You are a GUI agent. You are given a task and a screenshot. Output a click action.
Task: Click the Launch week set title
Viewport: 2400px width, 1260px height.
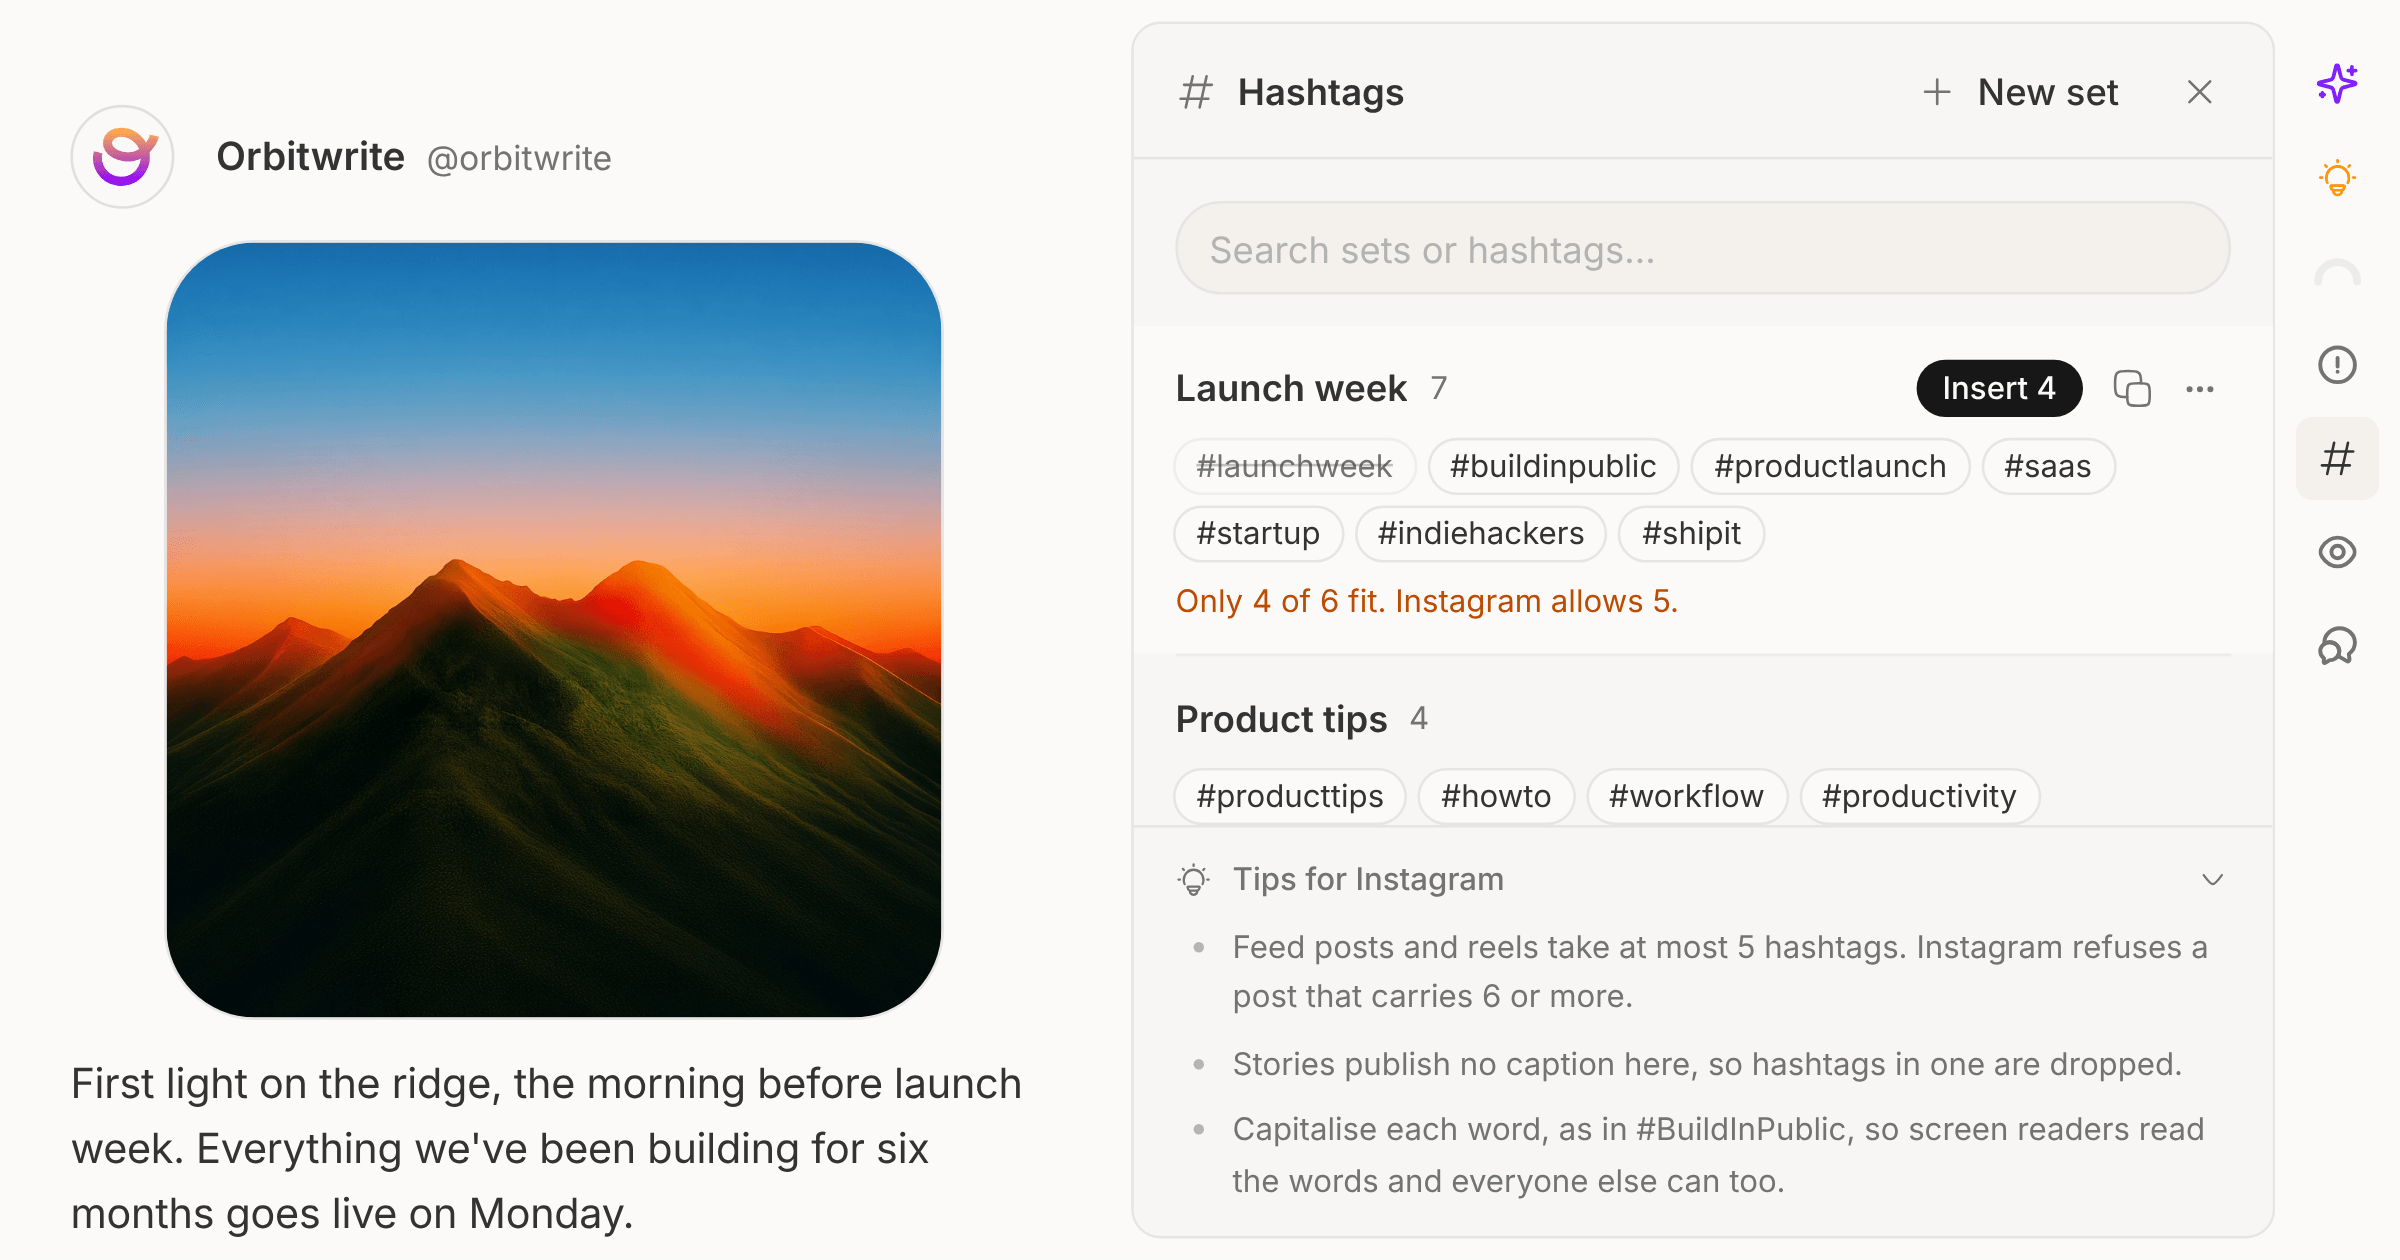pyautogui.click(x=1291, y=388)
